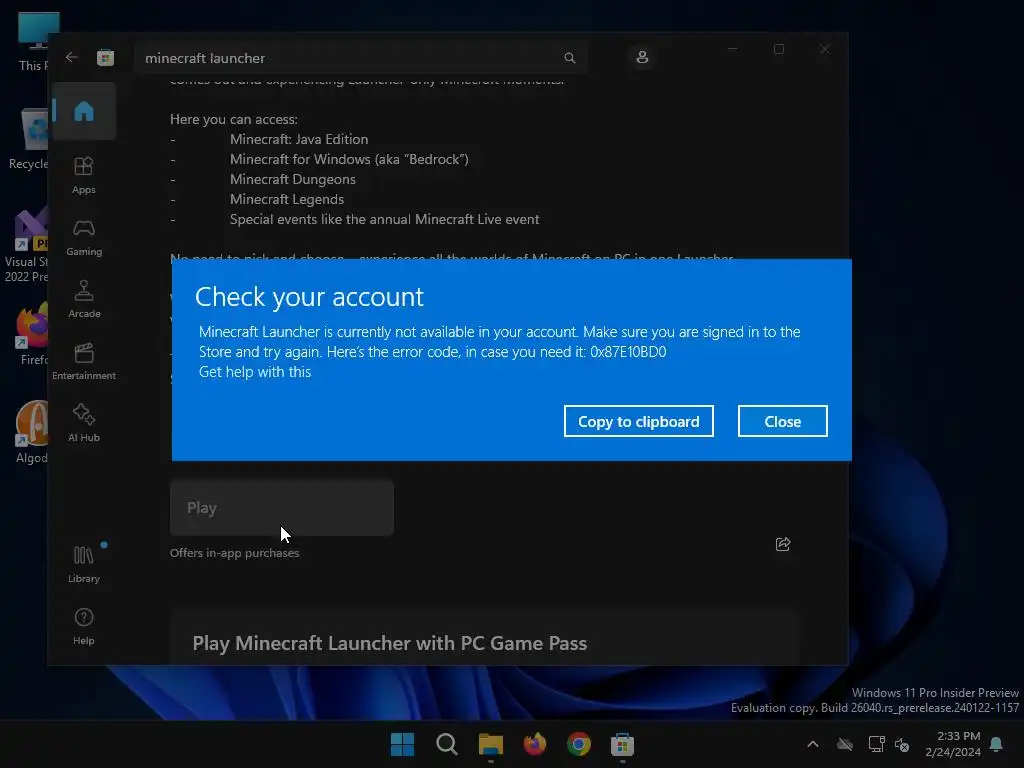Click the Check your account dialog title
This screenshot has height=768, width=1024.
click(309, 297)
